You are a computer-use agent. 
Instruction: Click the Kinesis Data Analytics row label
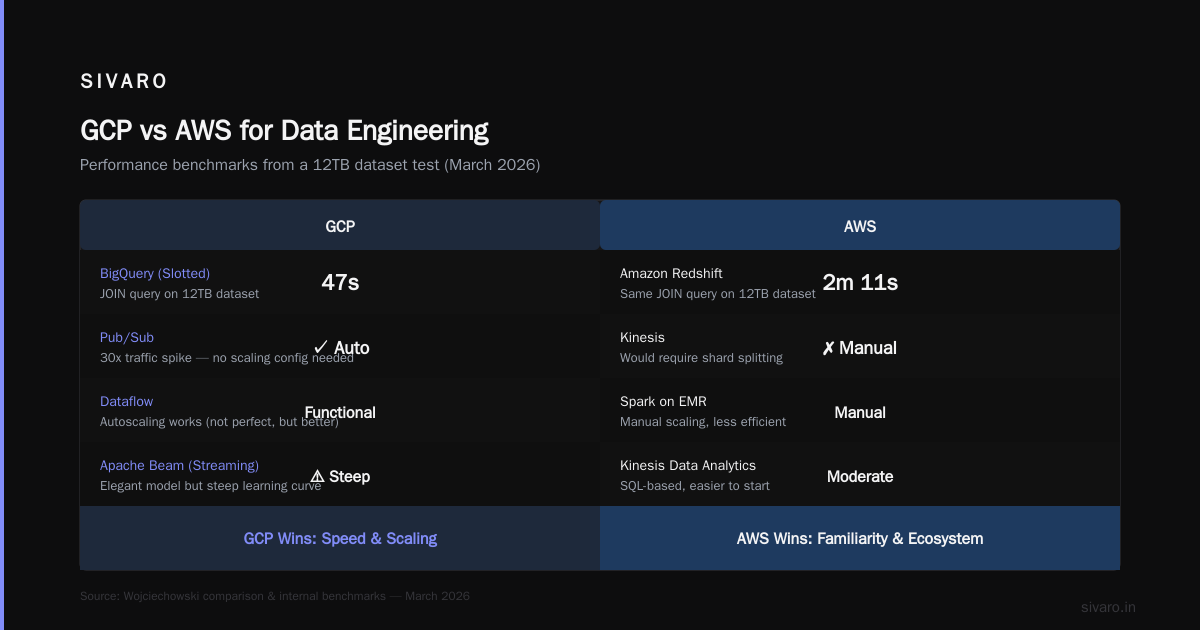688,465
